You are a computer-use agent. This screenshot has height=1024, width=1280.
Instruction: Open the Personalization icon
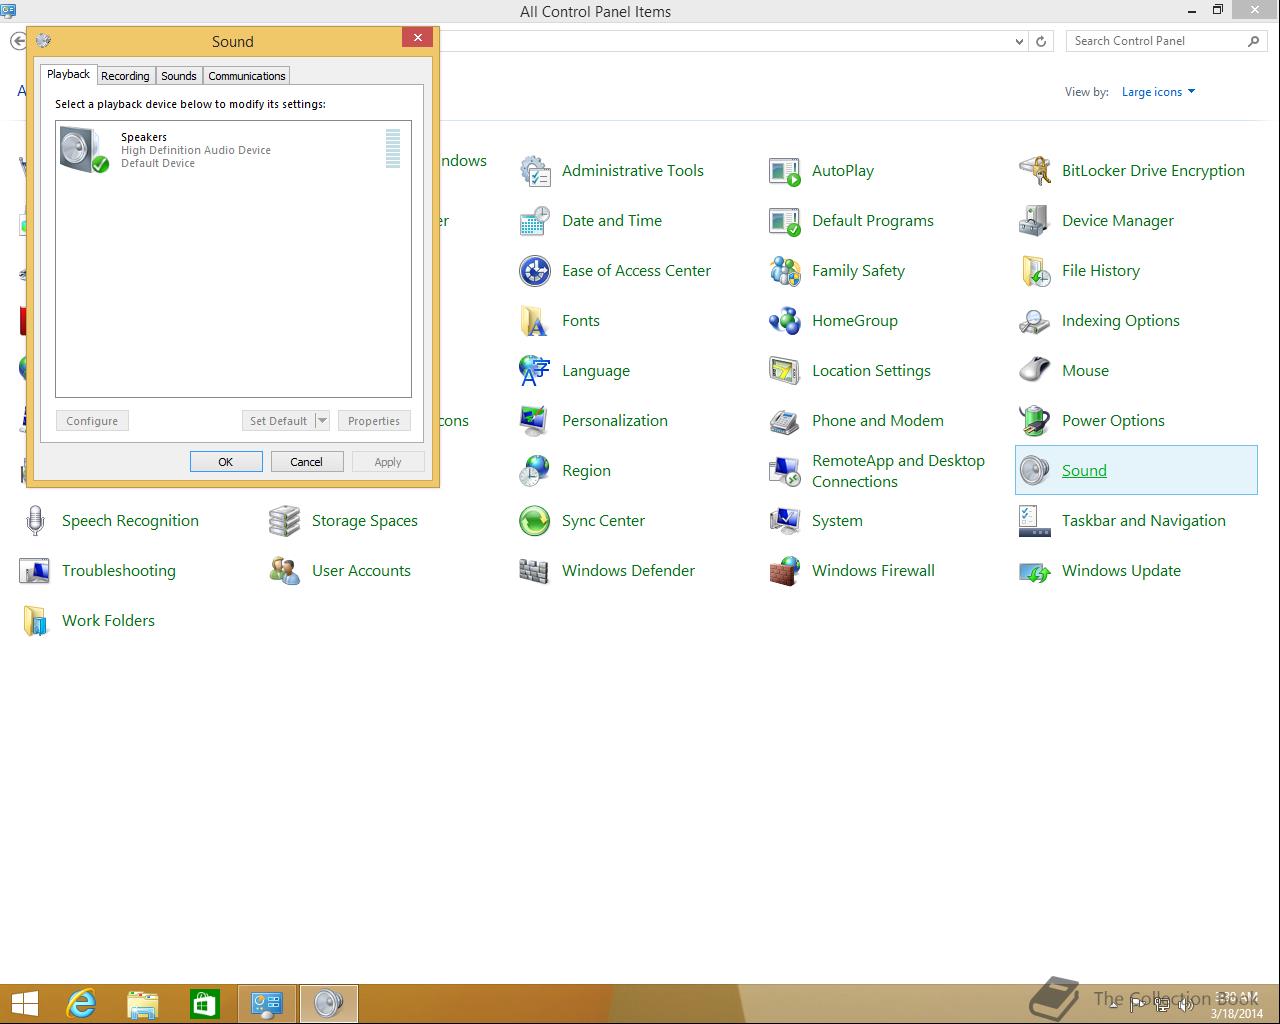535,421
